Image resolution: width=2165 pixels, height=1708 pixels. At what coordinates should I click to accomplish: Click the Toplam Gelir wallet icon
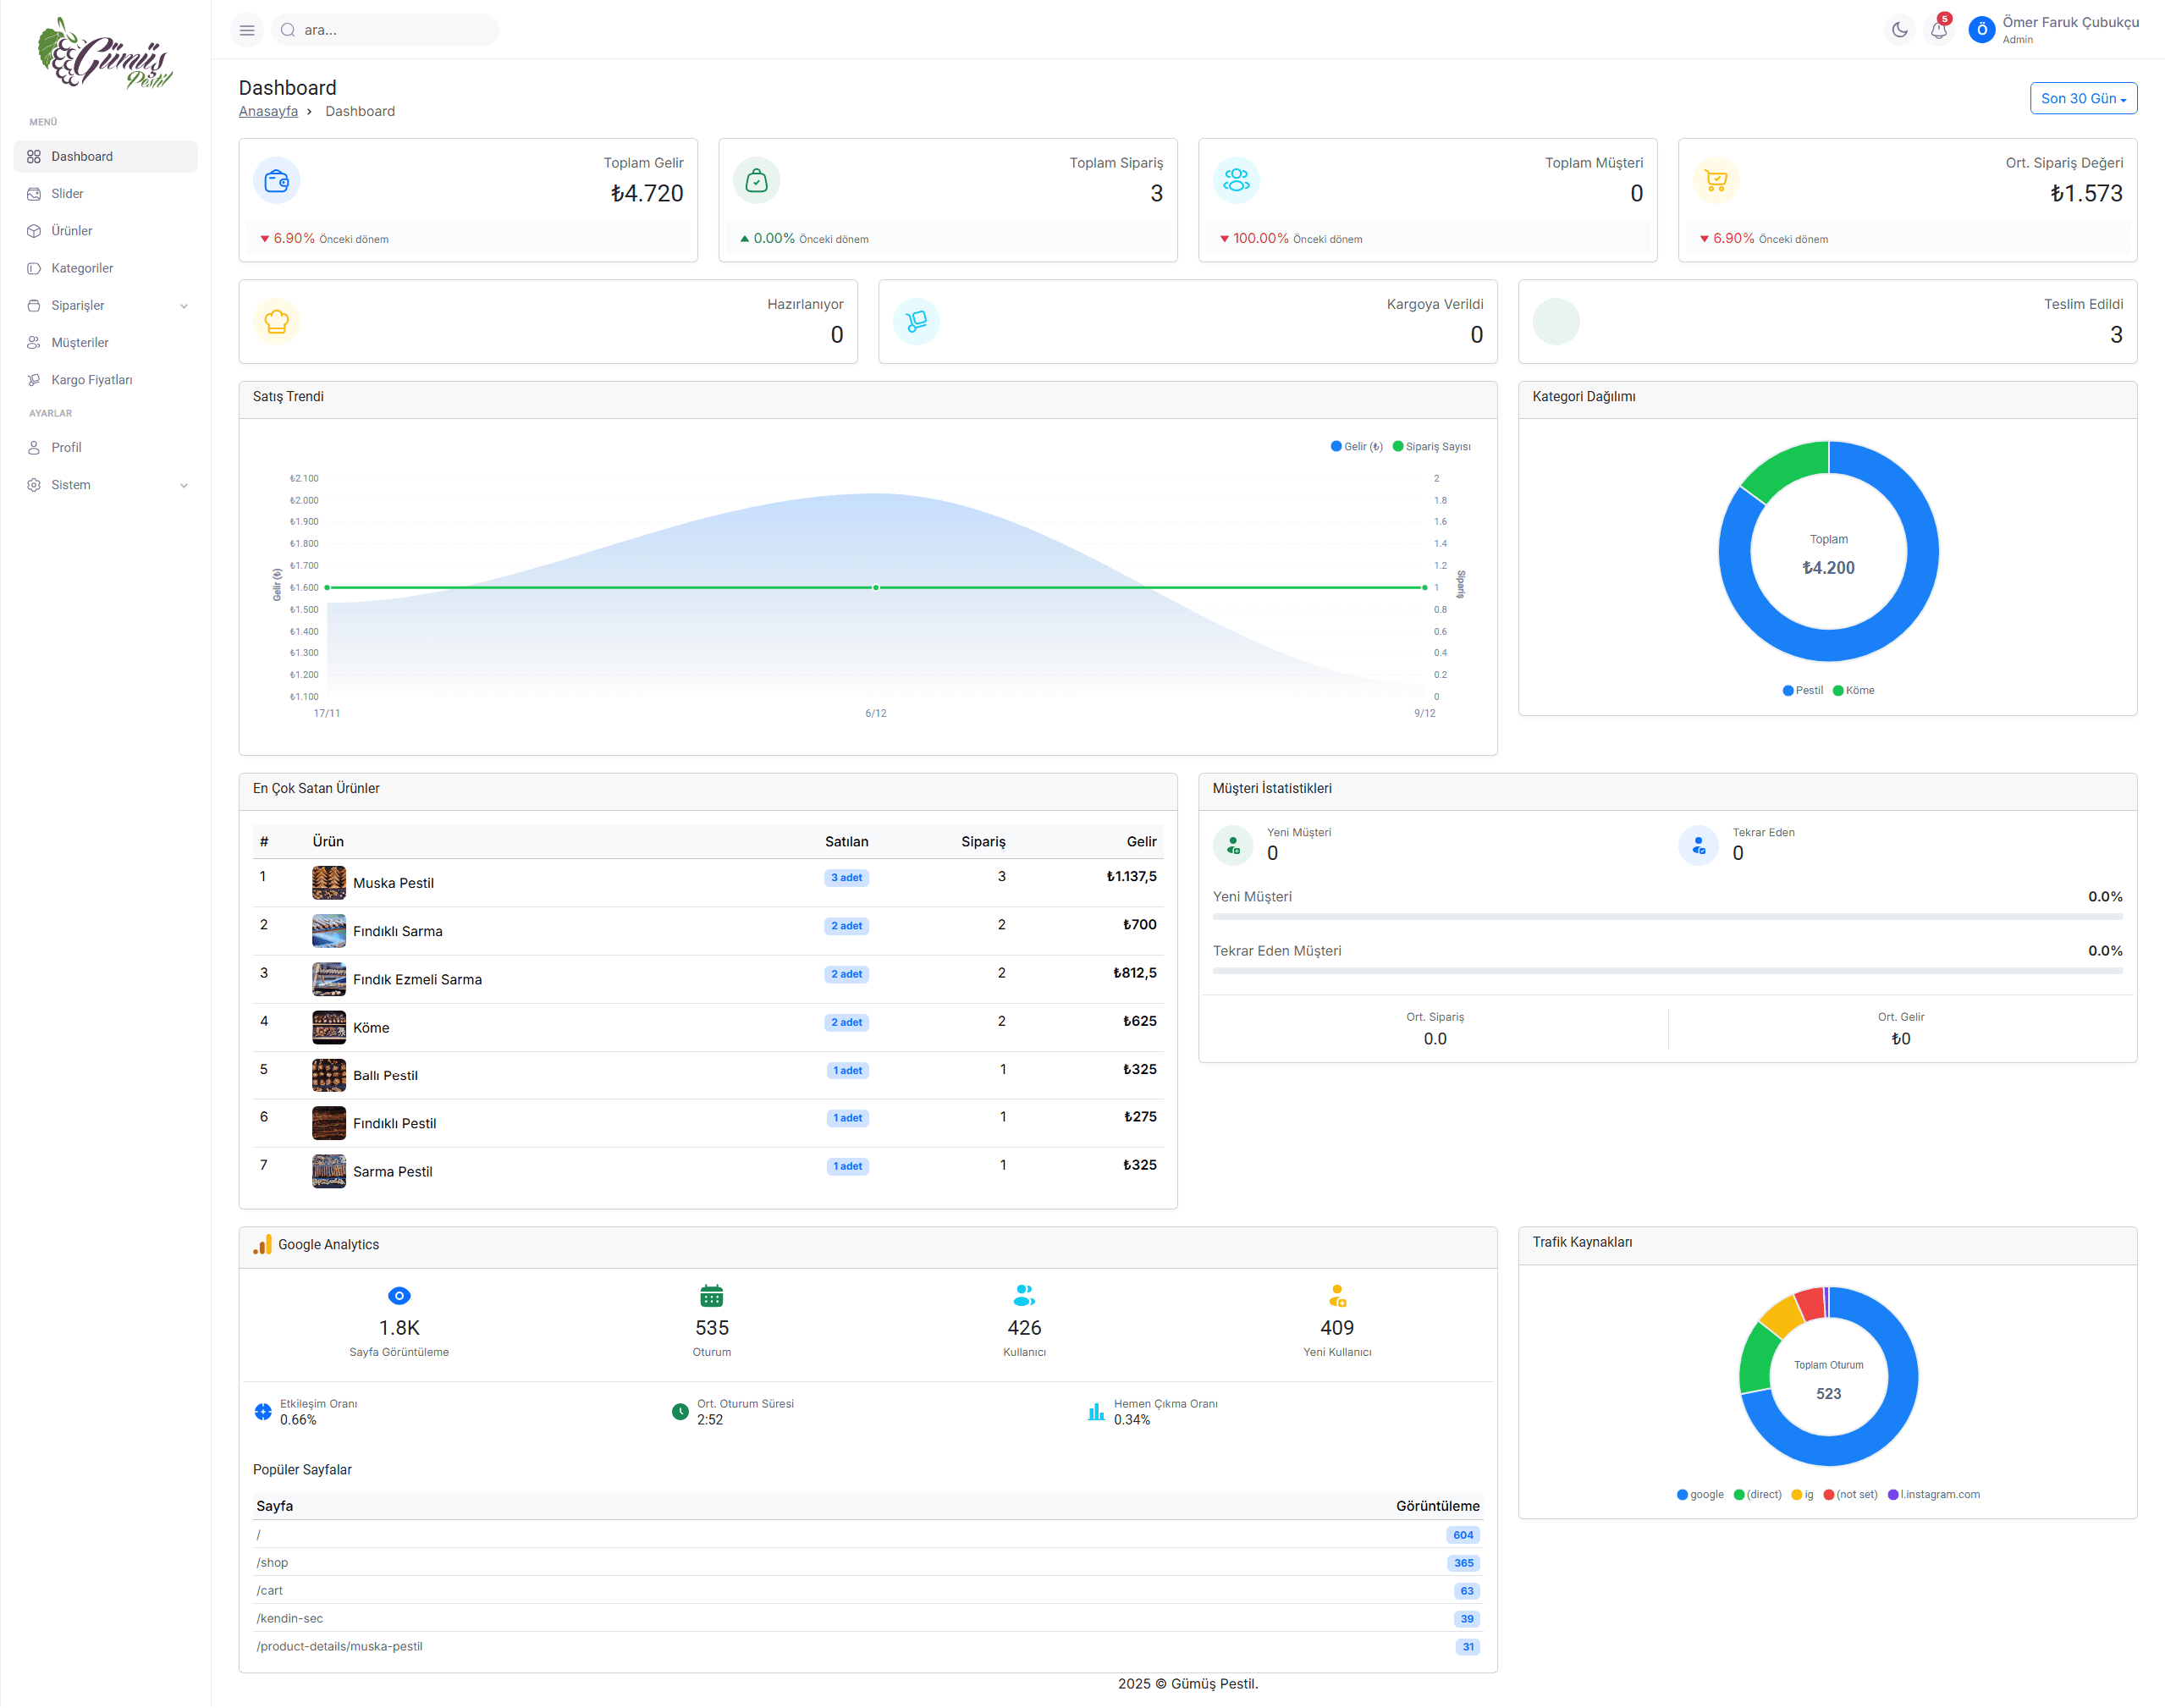coord(277,181)
